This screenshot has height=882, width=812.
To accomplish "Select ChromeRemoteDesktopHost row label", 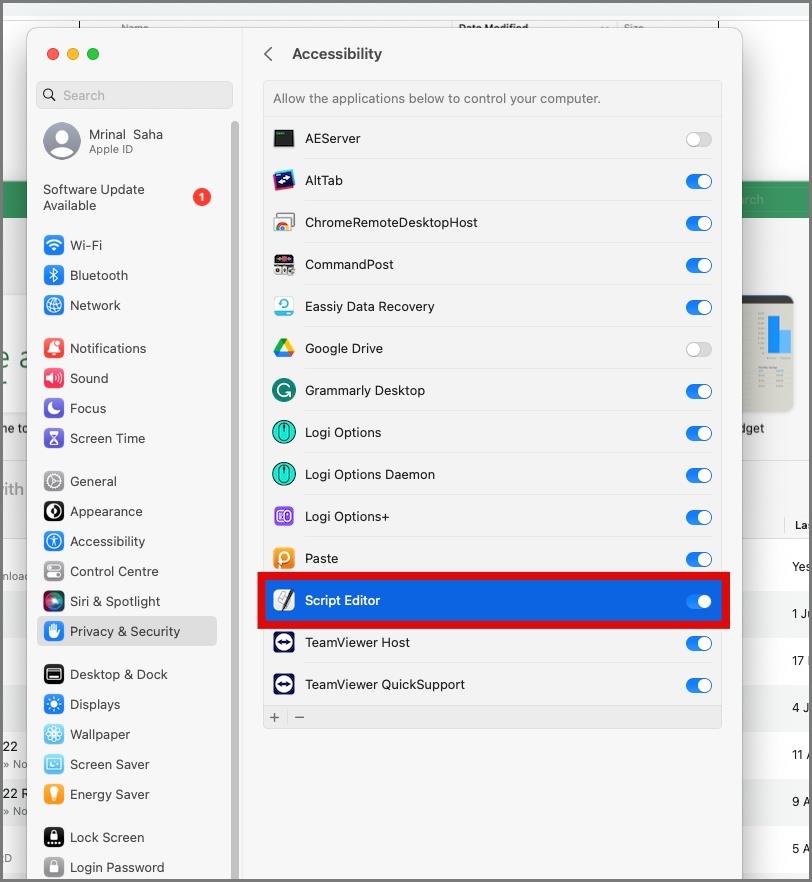I will click(x=391, y=222).
